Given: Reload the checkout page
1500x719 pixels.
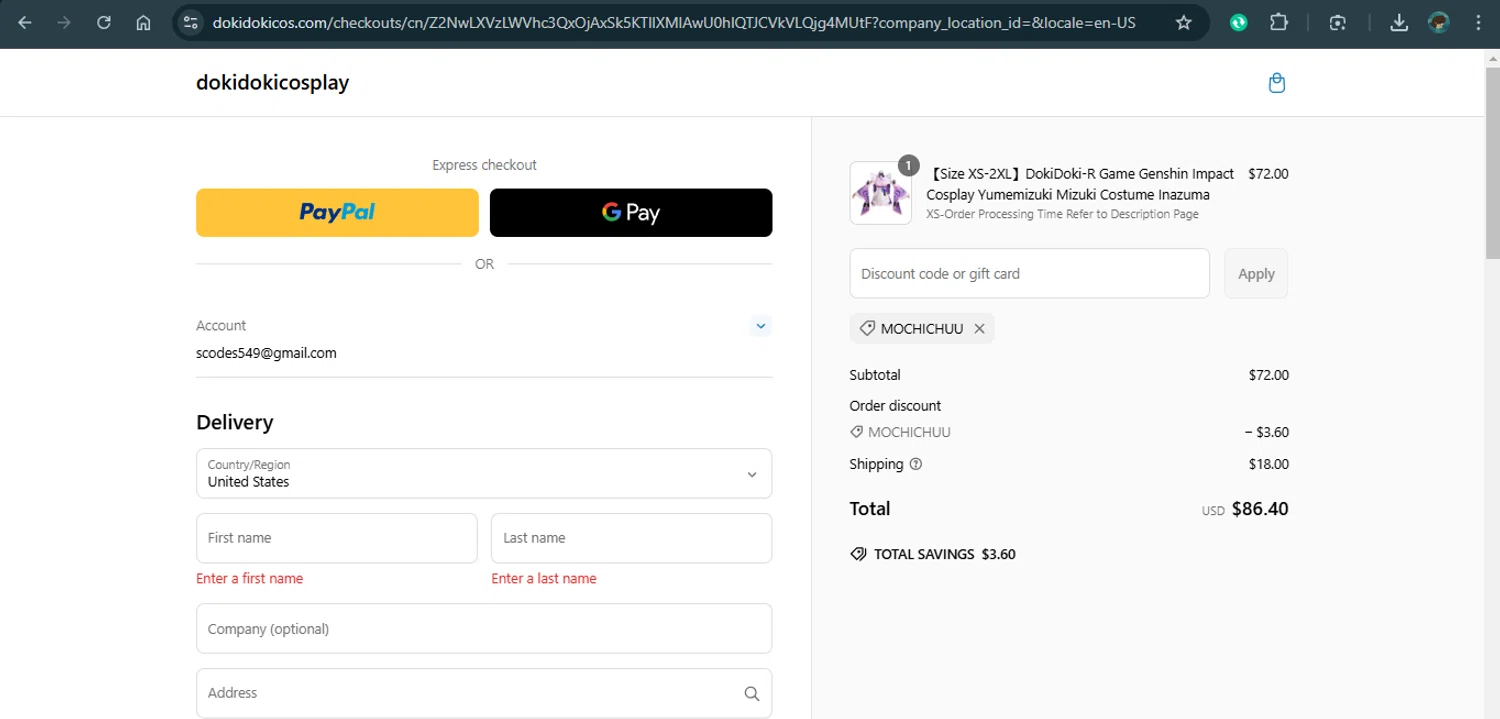Looking at the screenshot, I should [104, 22].
